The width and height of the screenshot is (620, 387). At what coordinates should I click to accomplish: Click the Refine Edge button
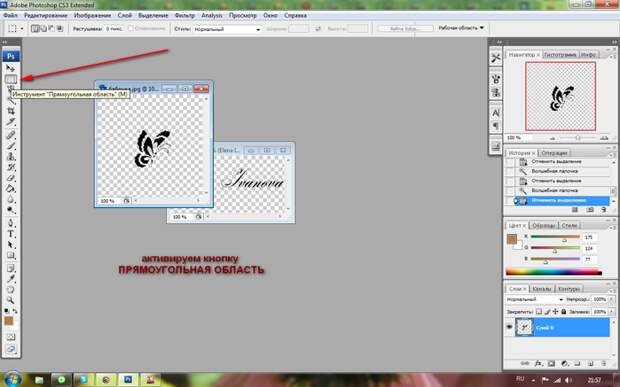pyautogui.click(x=405, y=29)
